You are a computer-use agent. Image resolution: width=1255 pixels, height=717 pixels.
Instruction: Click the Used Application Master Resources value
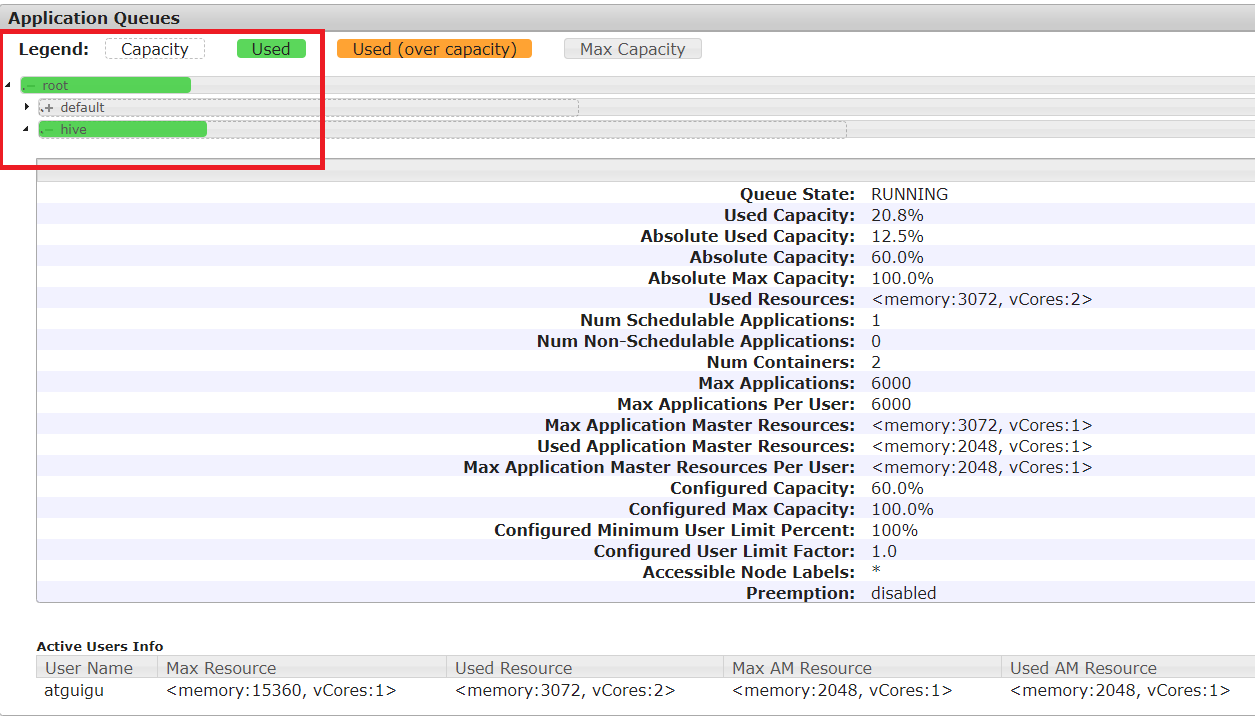click(x=981, y=446)
